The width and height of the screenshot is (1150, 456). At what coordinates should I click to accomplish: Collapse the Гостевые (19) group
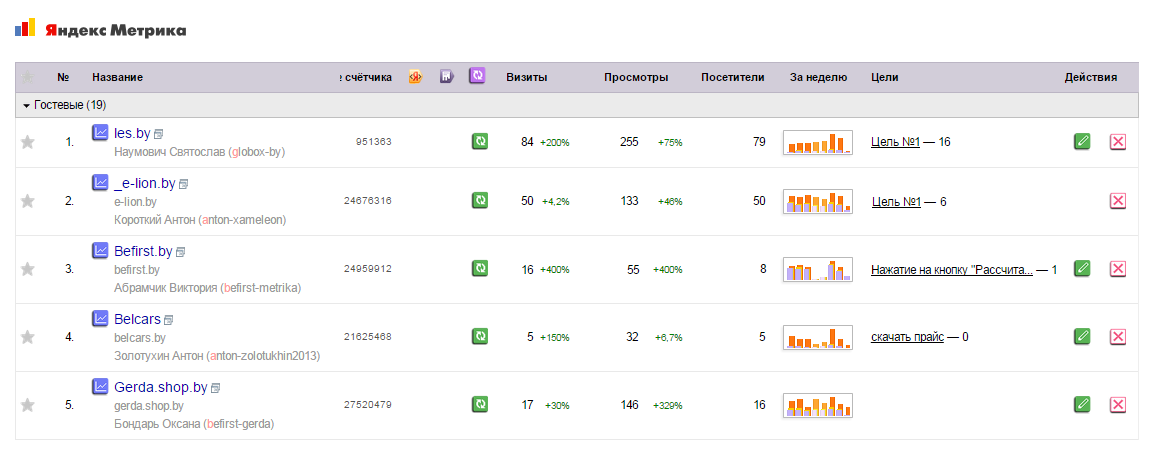[x=26, y=105]
